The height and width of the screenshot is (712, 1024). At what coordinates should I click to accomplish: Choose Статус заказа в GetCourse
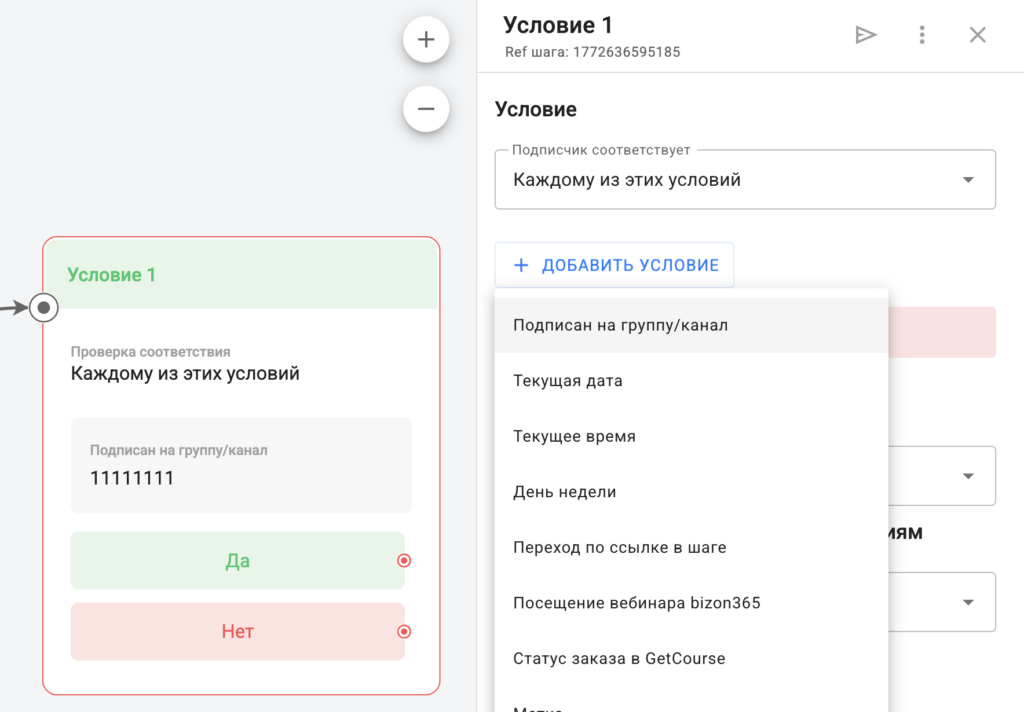click(x=619, y=659)
